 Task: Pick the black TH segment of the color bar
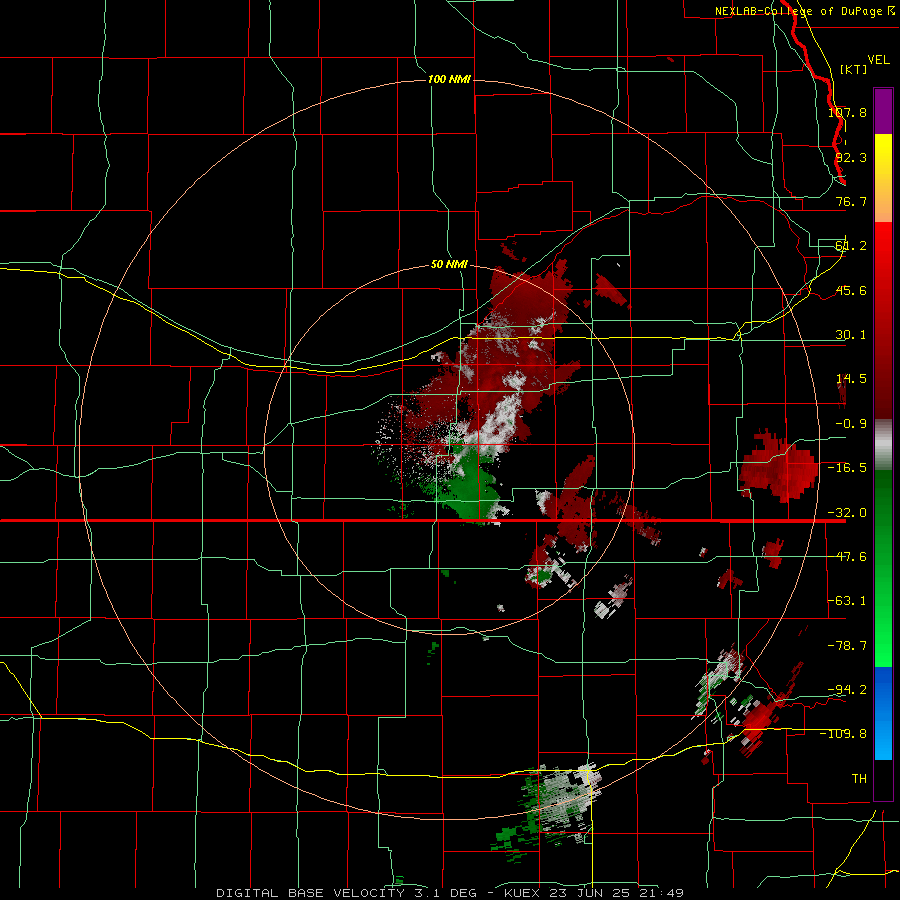pos(883,779)
